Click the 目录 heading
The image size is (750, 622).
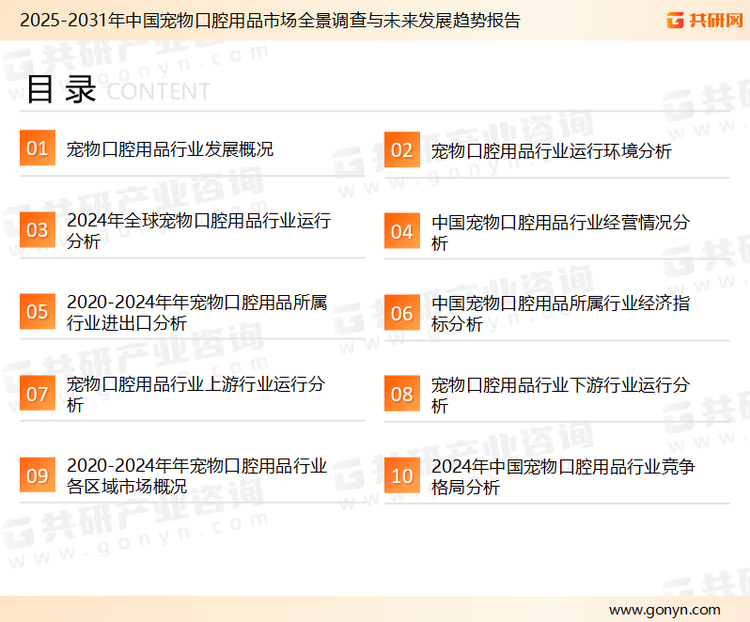pos(61,89)
